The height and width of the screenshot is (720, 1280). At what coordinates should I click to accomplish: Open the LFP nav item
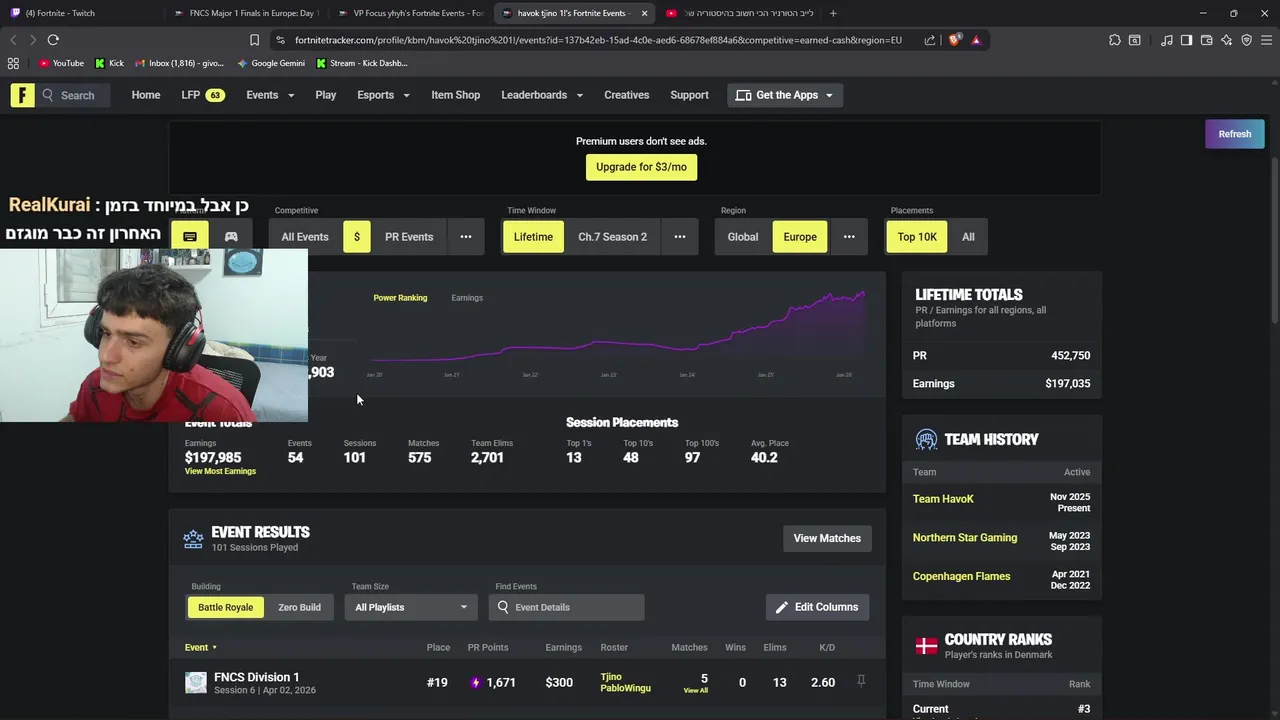click(202, 95)
